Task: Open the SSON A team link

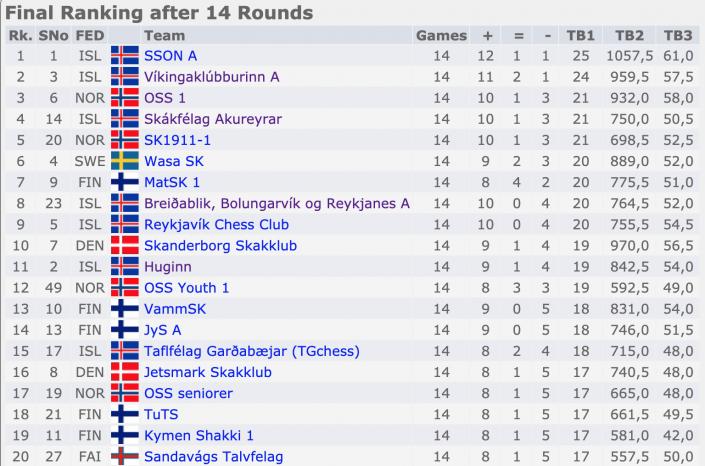Action: [x=170, y=56]
